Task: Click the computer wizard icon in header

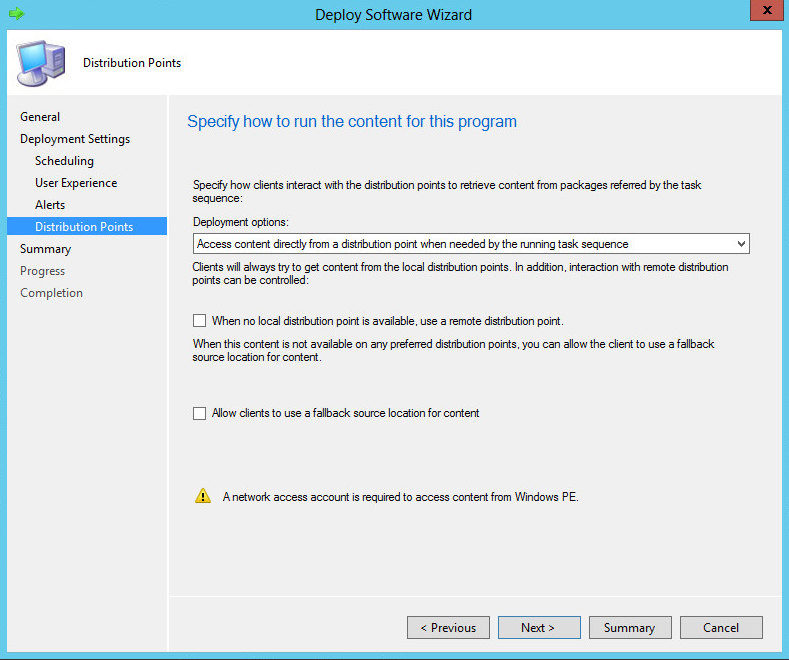Action: [x=39, y=63]
